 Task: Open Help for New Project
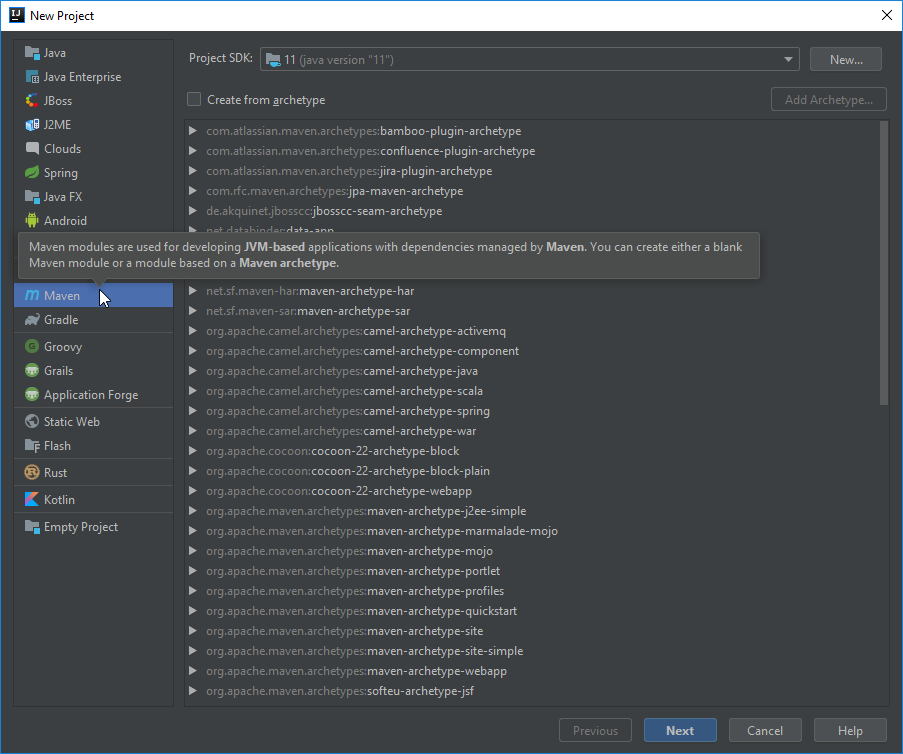[x=850, y=730]
